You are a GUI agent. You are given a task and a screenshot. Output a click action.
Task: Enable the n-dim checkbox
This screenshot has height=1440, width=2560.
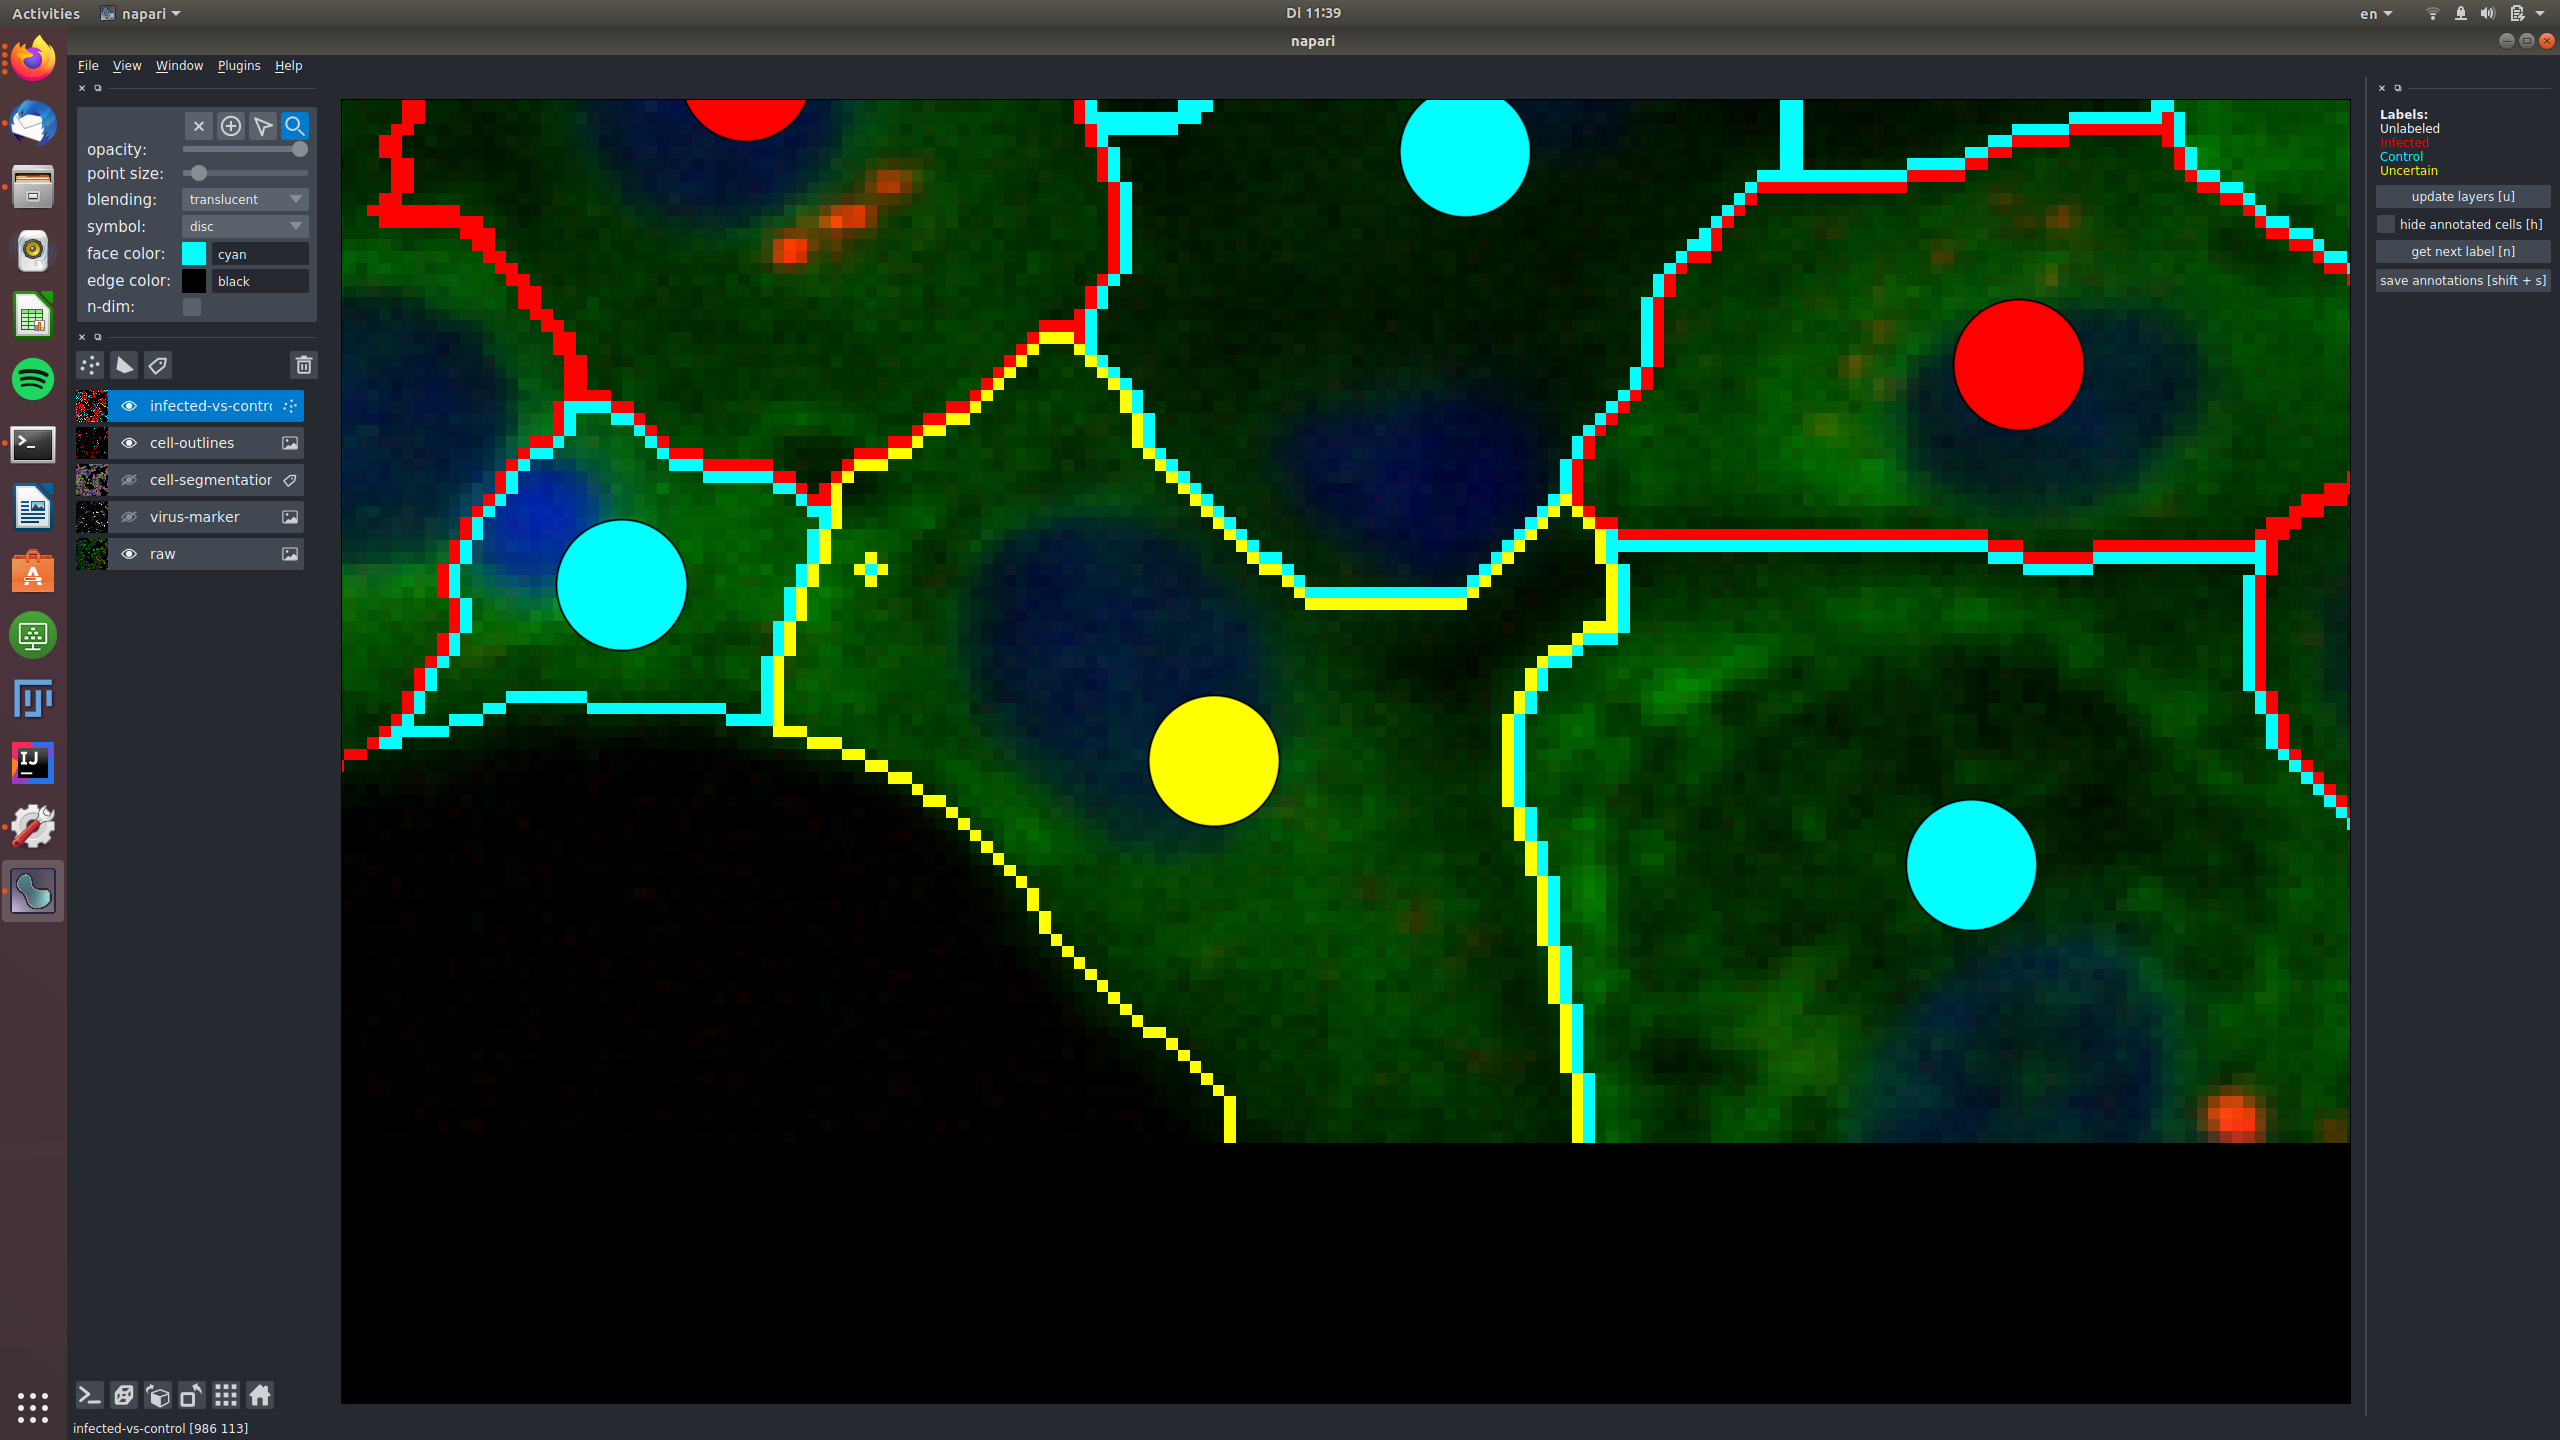coord(192,307)
